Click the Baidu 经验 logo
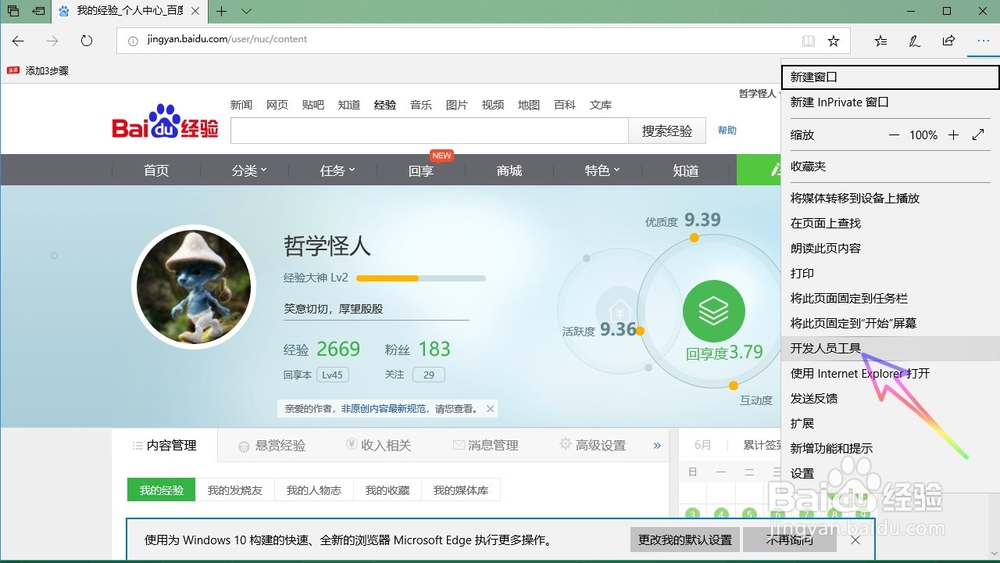This screenshot has width=1000, height=563. tap(165, 122)
